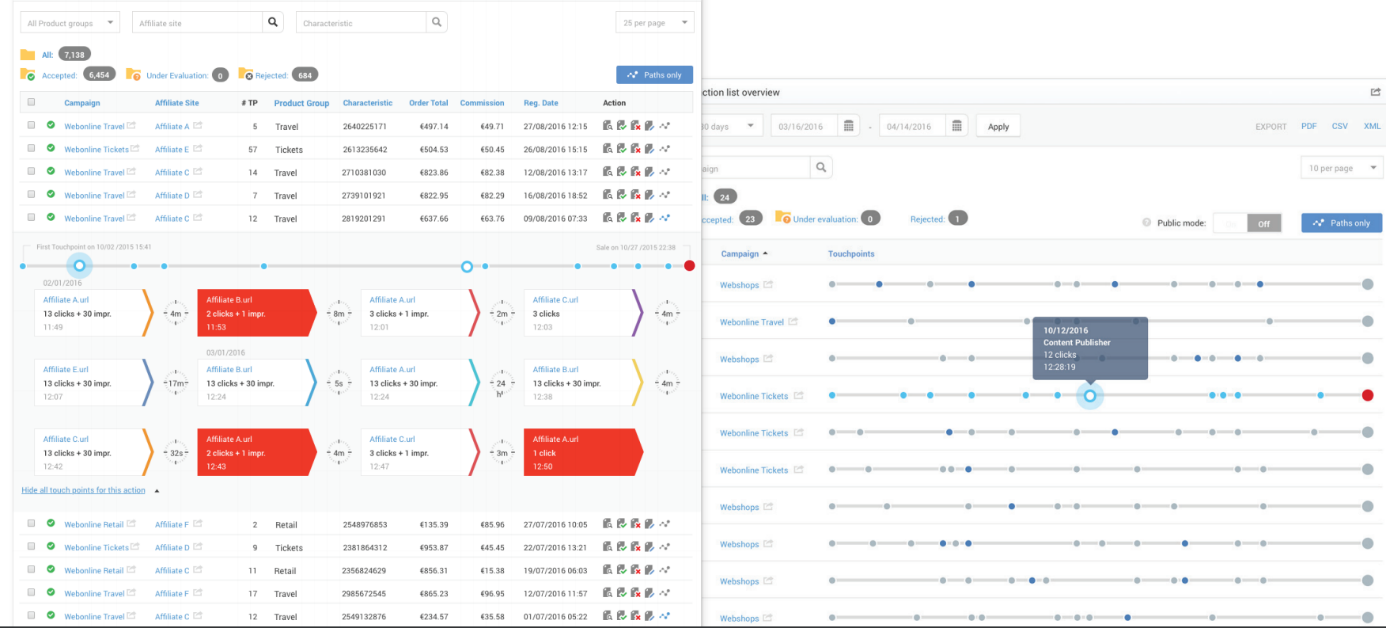Check the box for the Affiliate A €497.14 row
This screenshot has width=1386, height=628.
coord(31,125)
